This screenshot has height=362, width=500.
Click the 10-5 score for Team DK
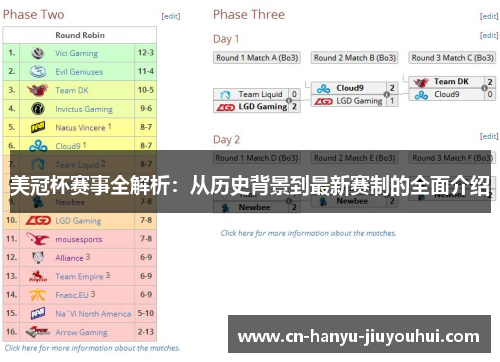point(146,90)
